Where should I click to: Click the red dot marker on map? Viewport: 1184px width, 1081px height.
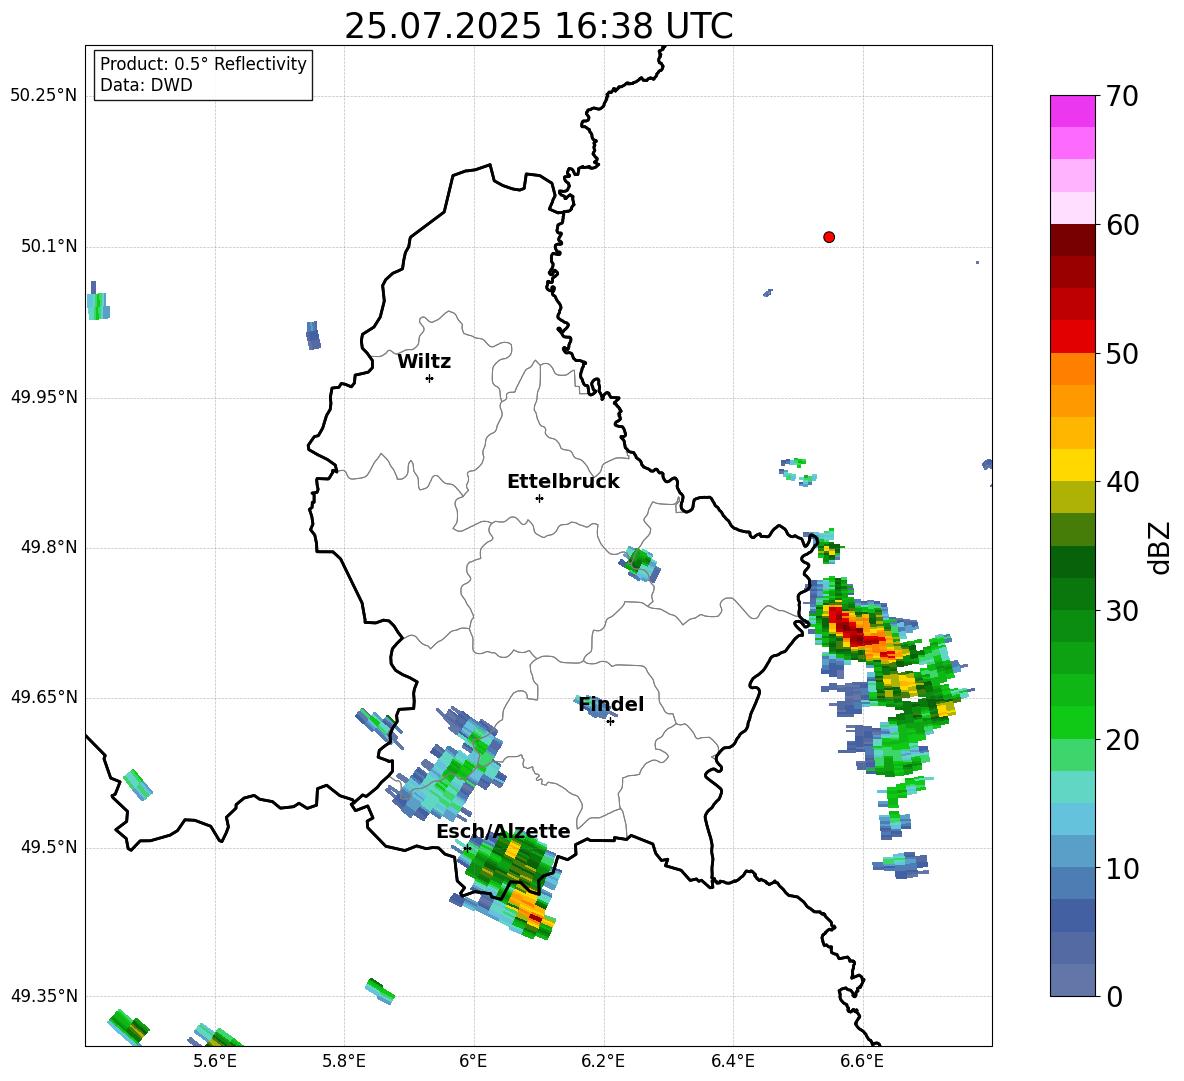(828, 237)
